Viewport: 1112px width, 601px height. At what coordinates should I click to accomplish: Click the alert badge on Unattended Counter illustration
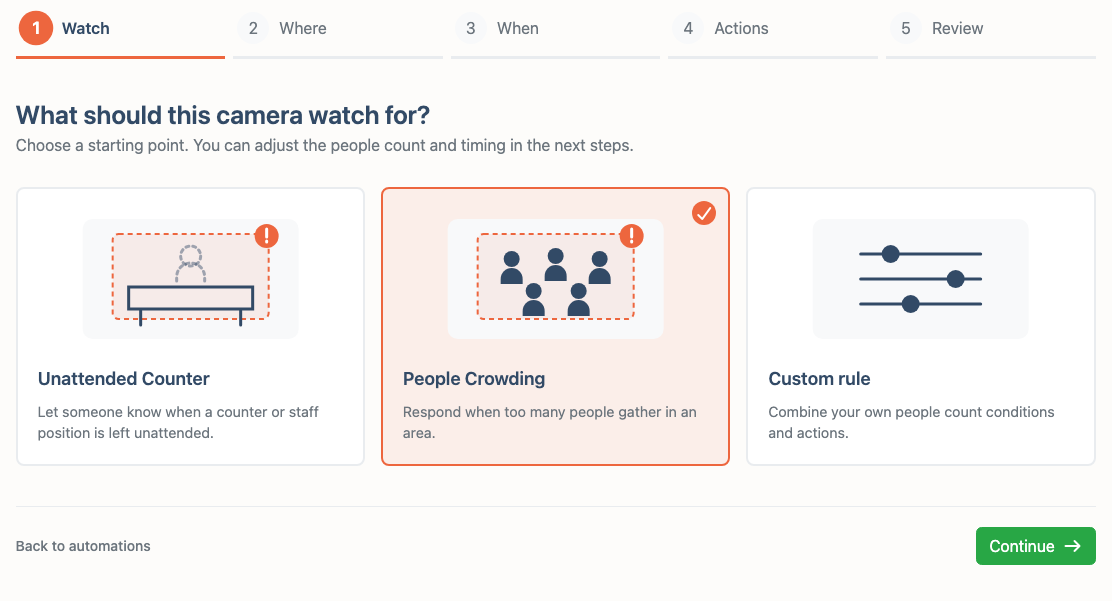coord(267,236)
